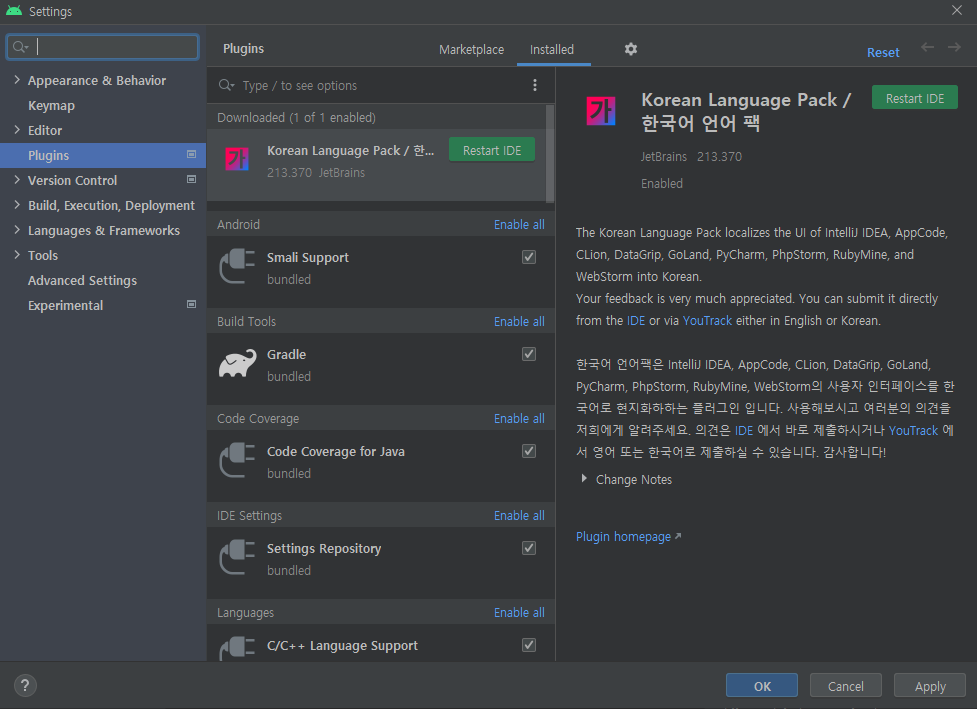Expand Build, Execution, Deployment node
The image size is (977, 709).
[x=17, y=204]
